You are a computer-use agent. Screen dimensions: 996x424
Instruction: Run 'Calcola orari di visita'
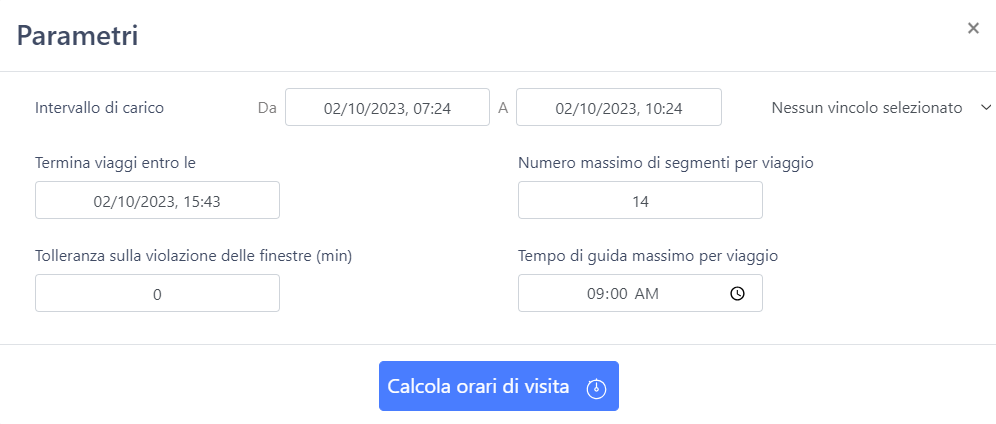(499, 386)
